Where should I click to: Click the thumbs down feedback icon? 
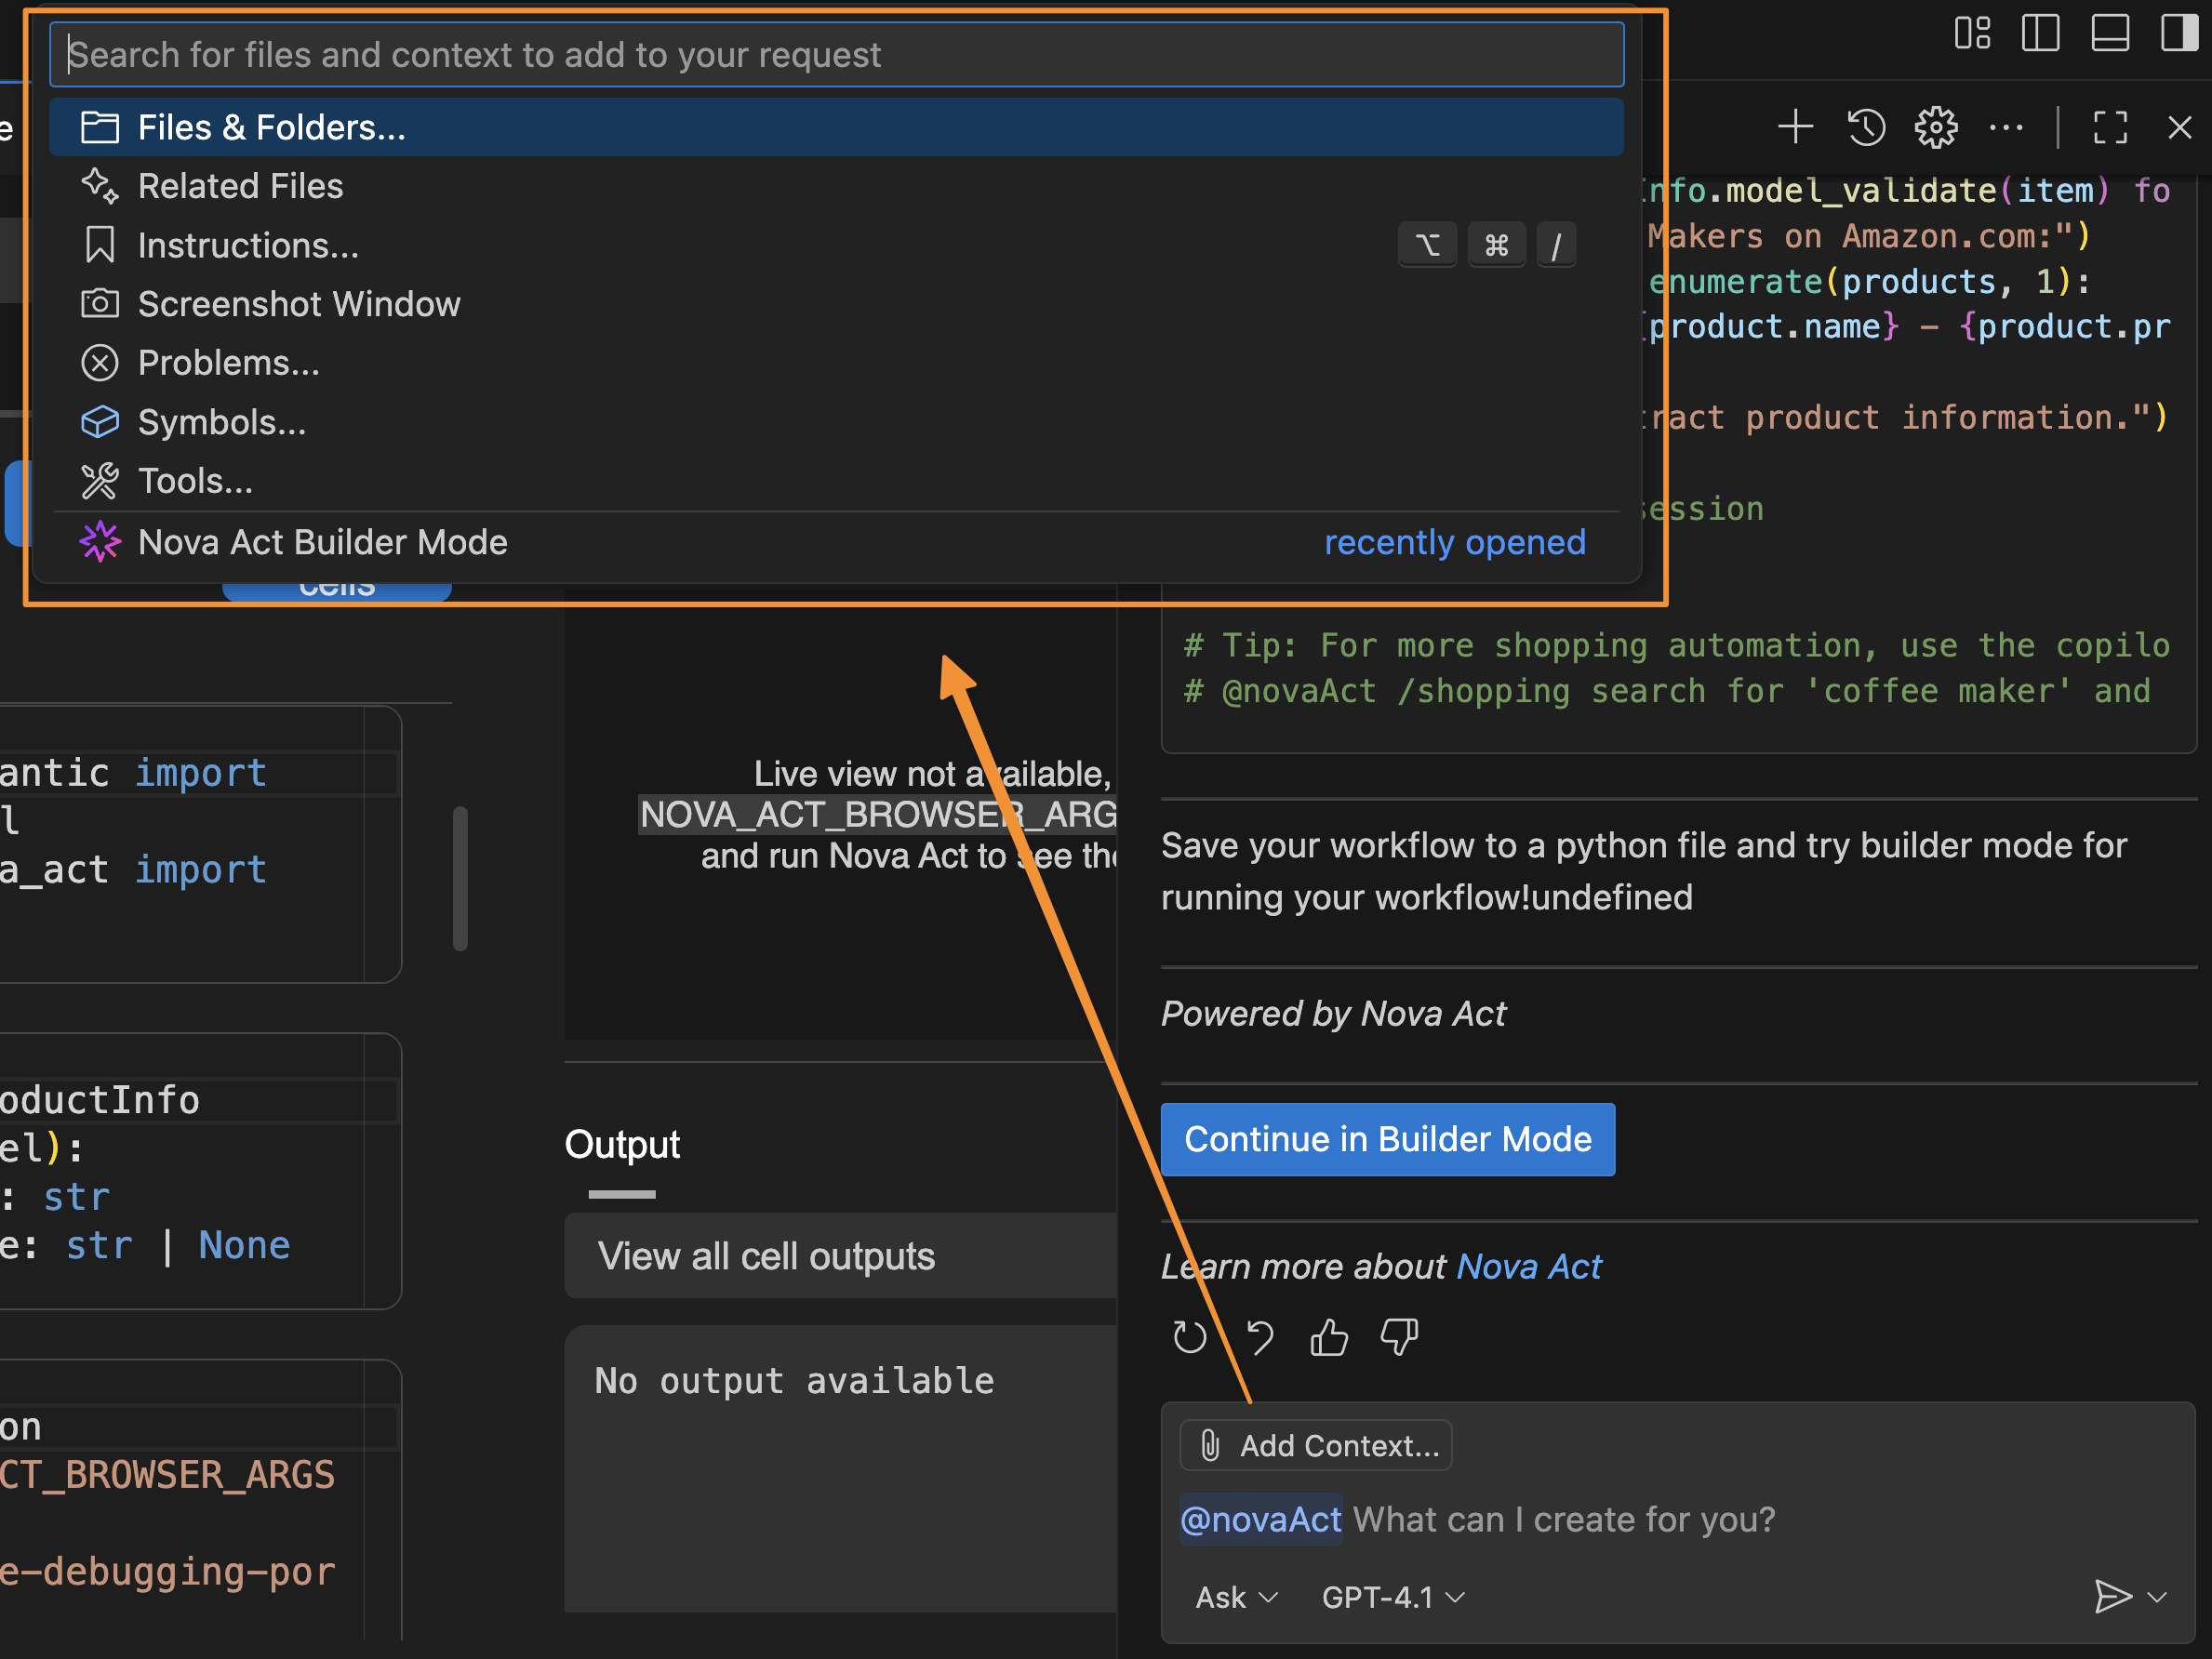[1399, 1337]
